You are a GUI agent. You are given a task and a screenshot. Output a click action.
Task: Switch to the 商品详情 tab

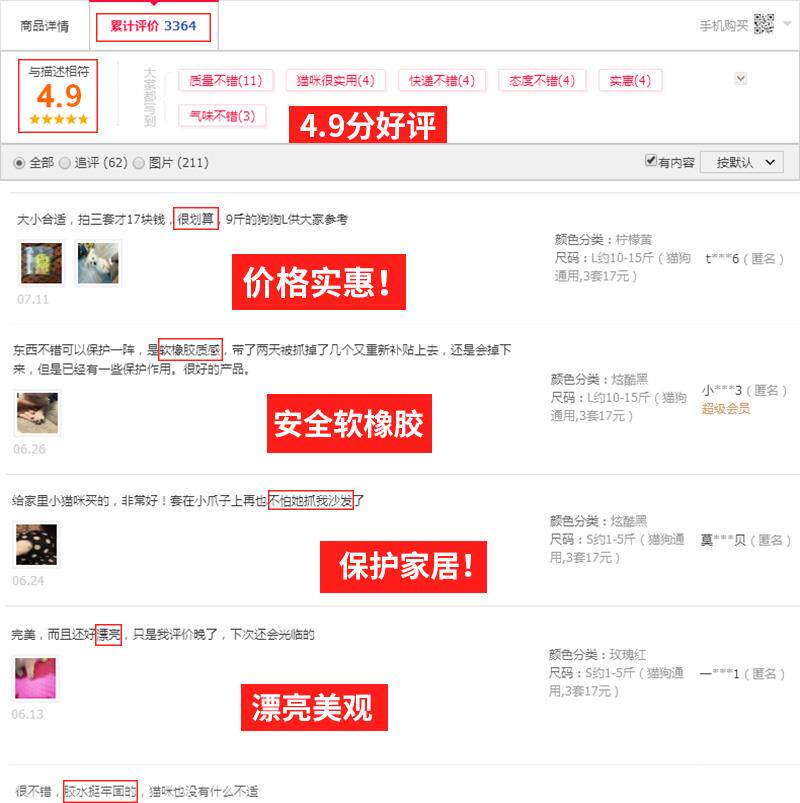click(45, 26)
